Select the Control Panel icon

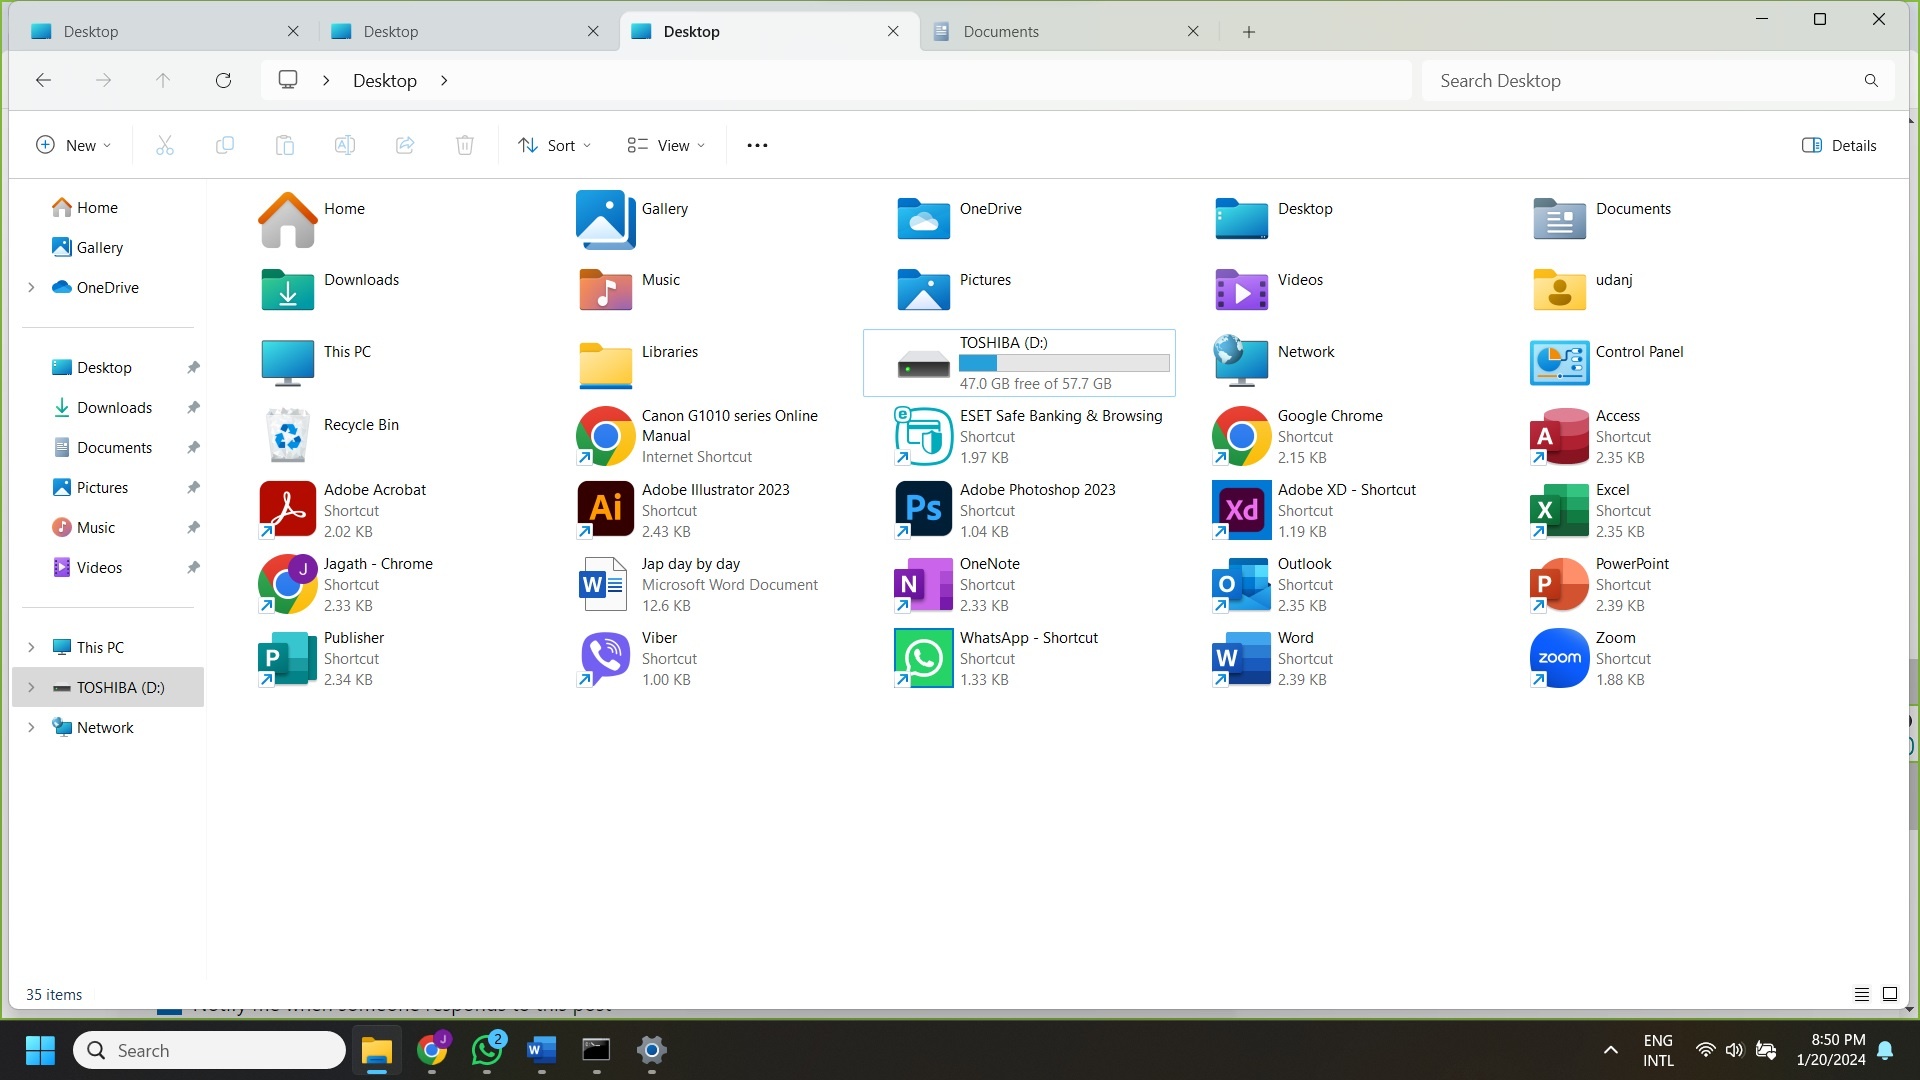(x=1559, y=362)
